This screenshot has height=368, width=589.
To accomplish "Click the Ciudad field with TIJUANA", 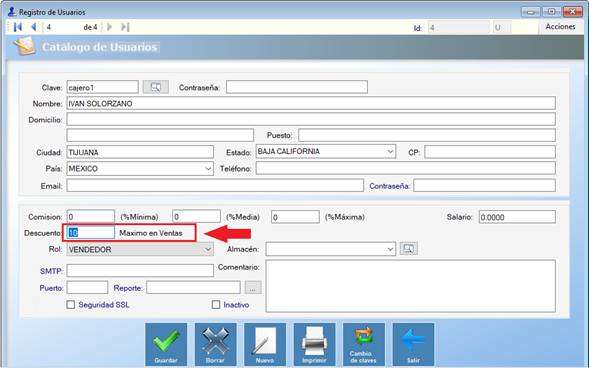I will point(140,152).
